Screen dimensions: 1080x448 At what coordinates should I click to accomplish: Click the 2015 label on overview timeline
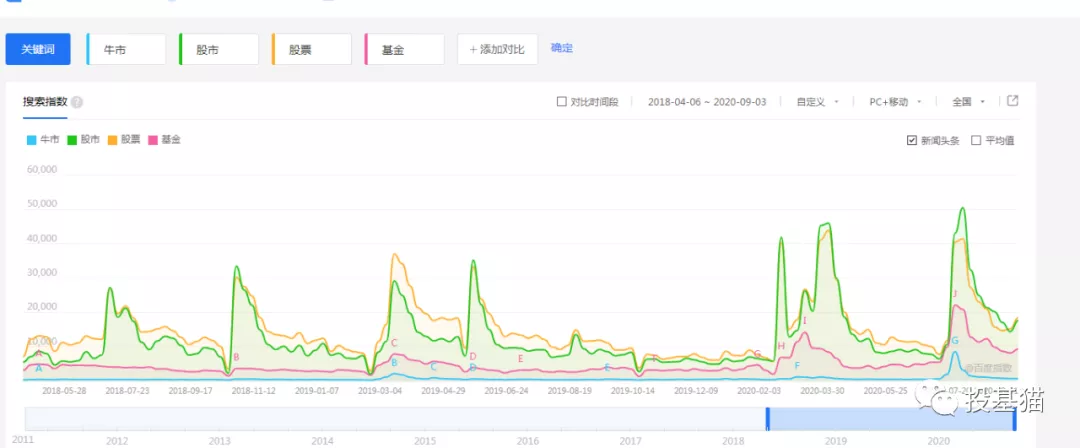coord(424,440)
